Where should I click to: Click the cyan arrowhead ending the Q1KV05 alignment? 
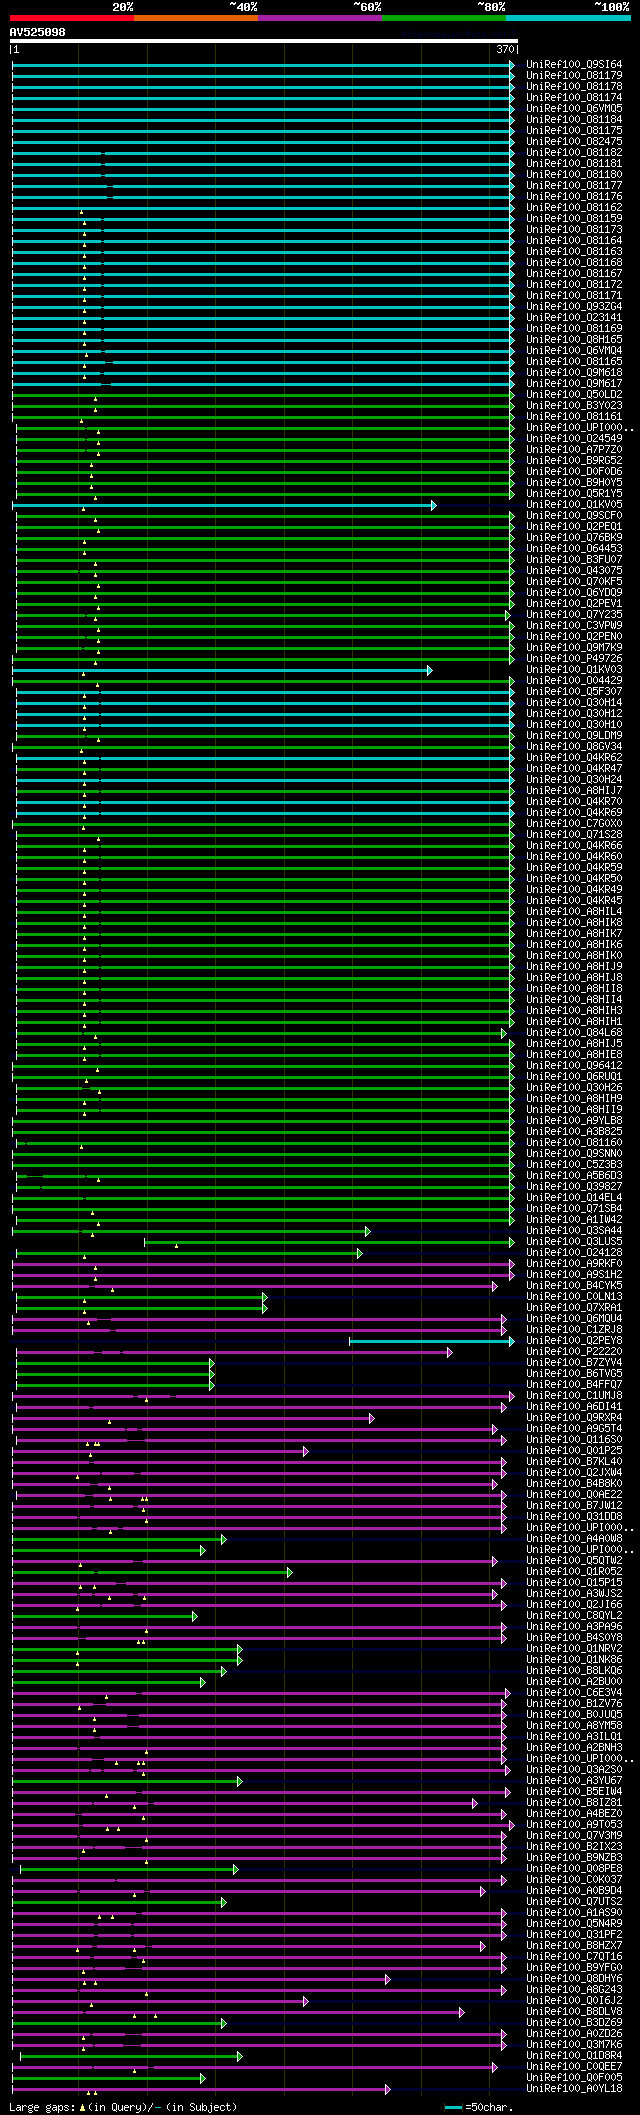pyautogui.click(x=434, y=505)
